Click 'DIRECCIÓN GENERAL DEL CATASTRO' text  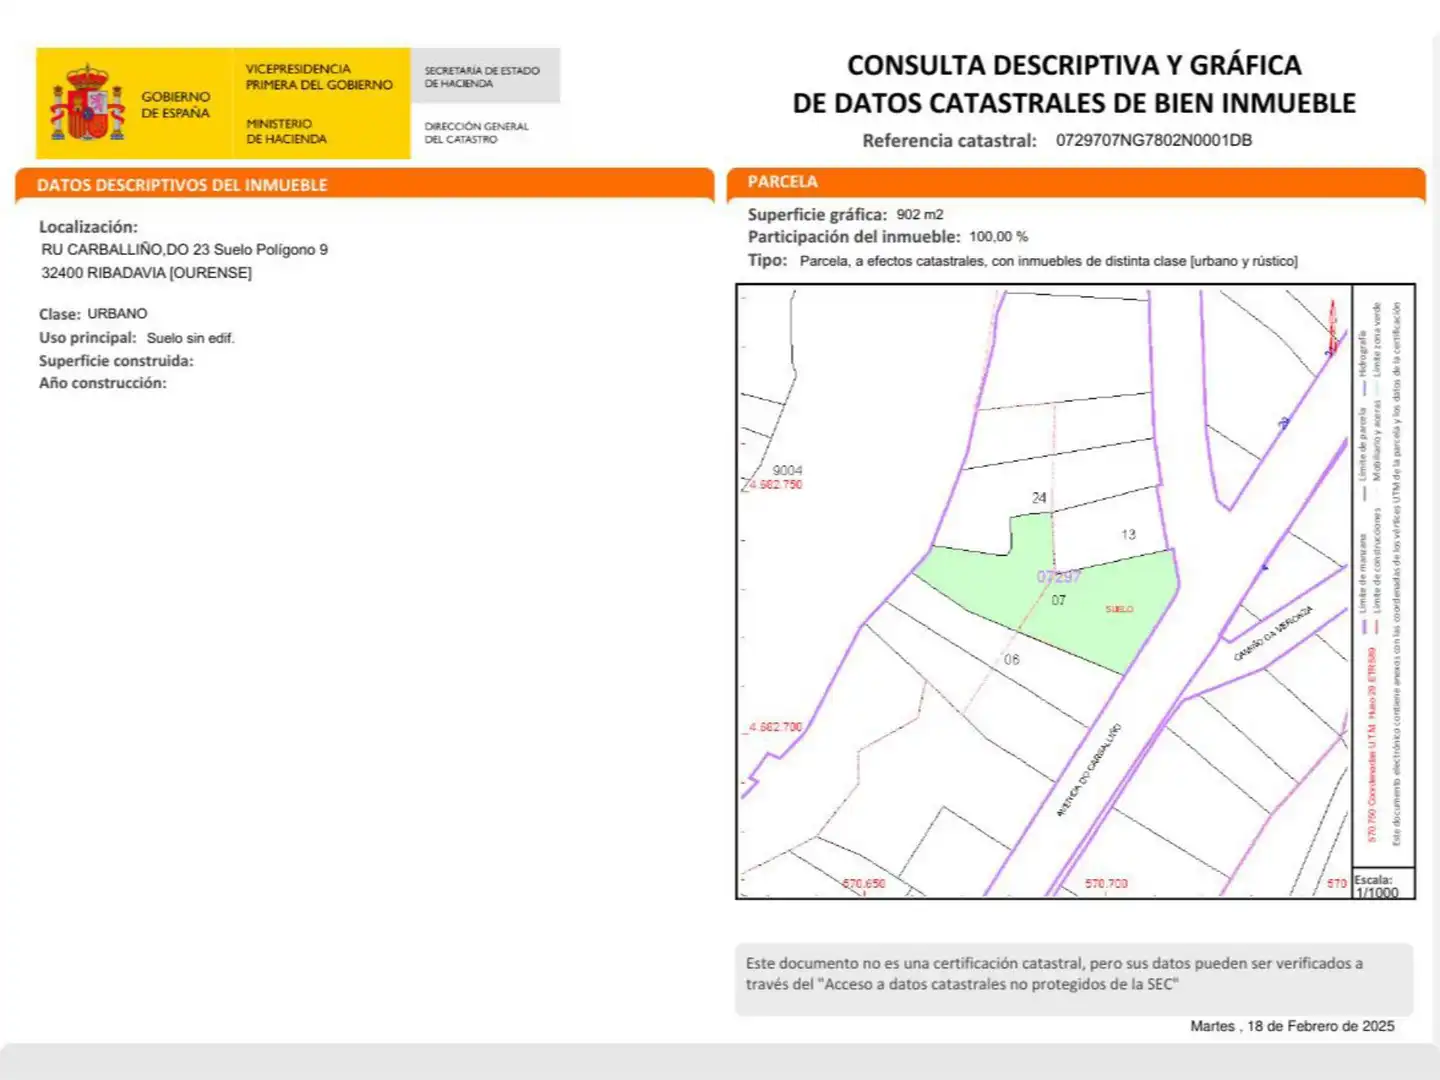click(x=476, y=133)
